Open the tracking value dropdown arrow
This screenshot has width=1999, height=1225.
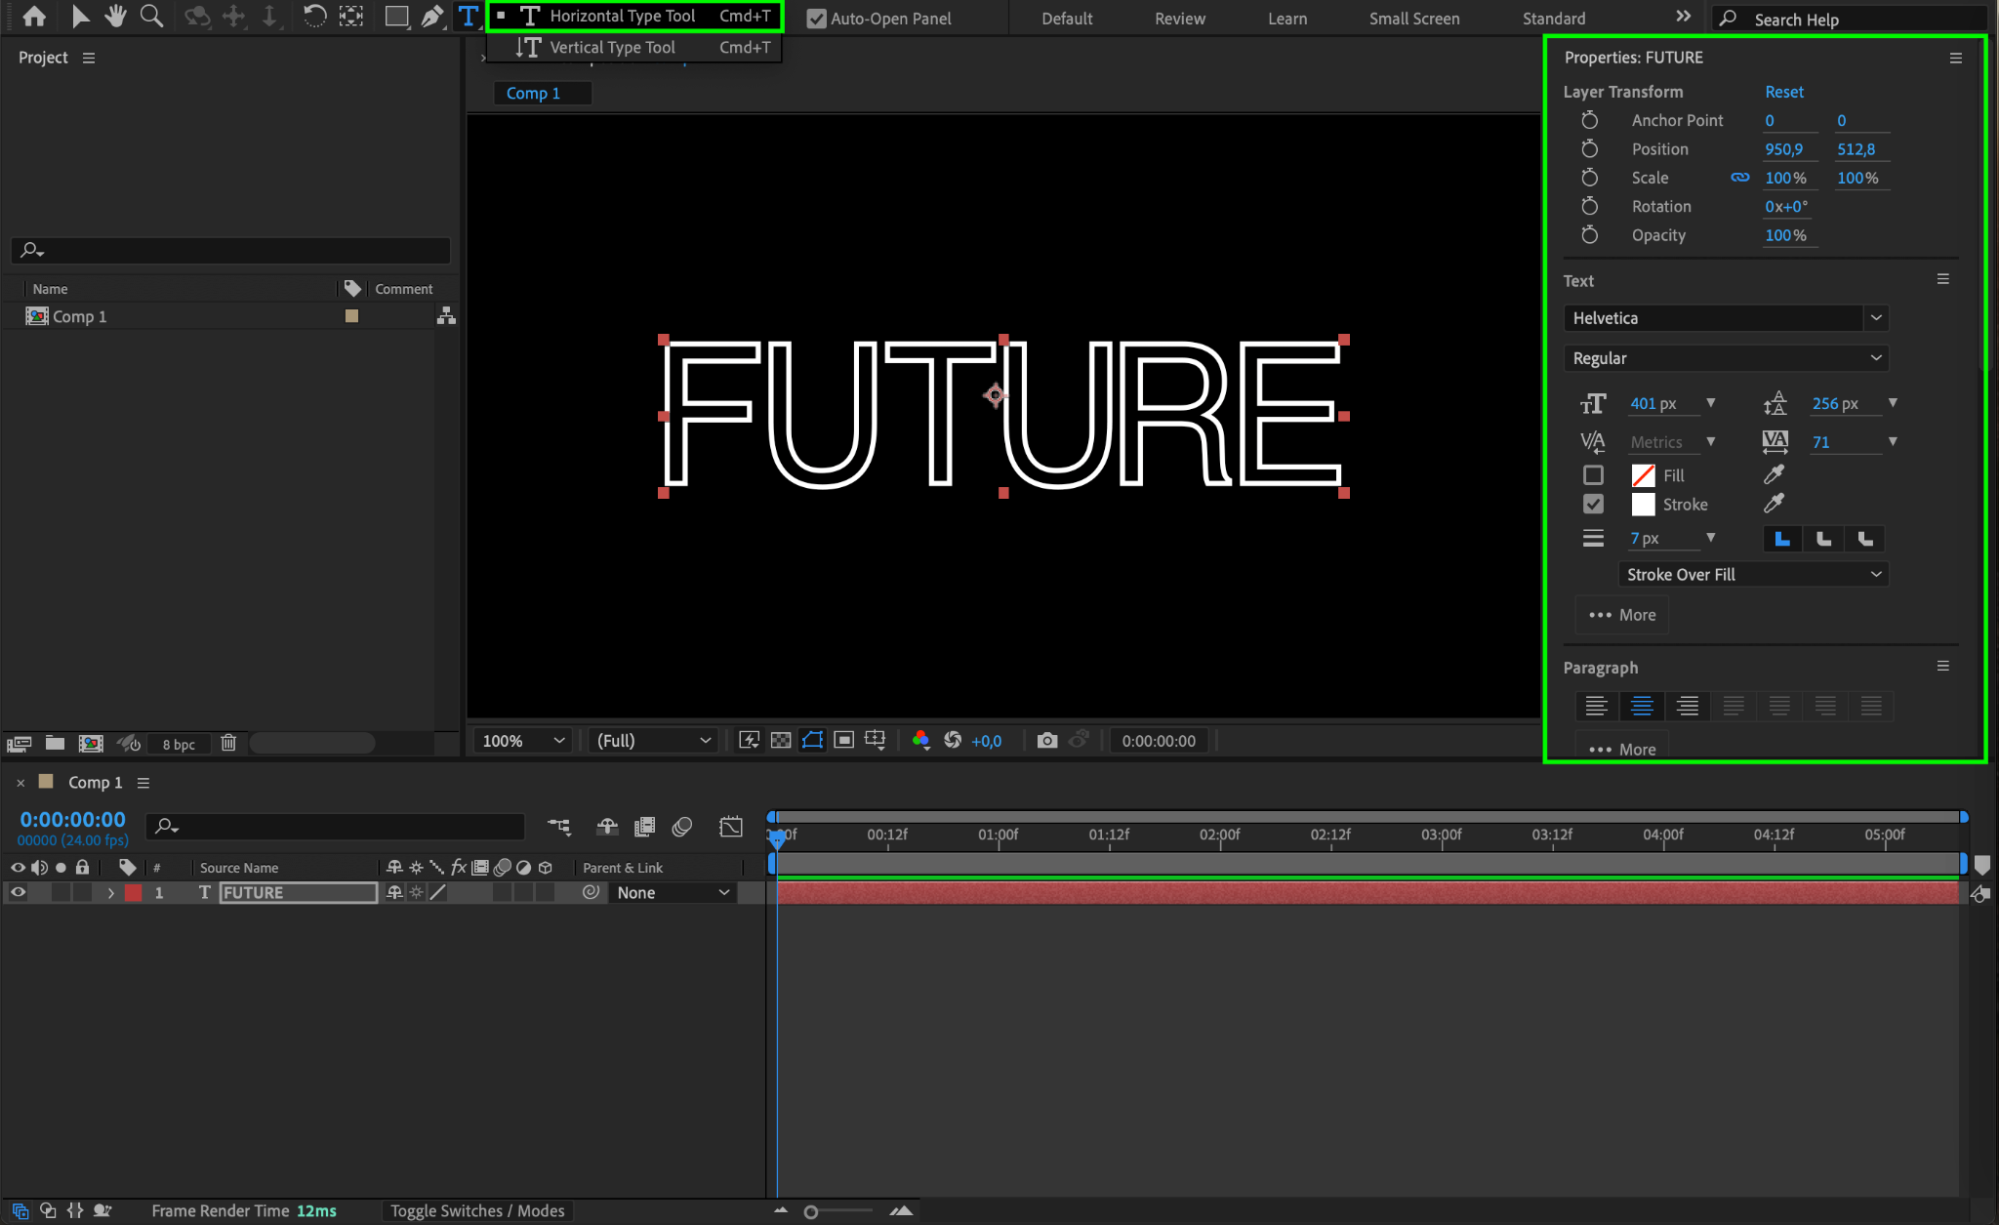tap(1892, 441)
